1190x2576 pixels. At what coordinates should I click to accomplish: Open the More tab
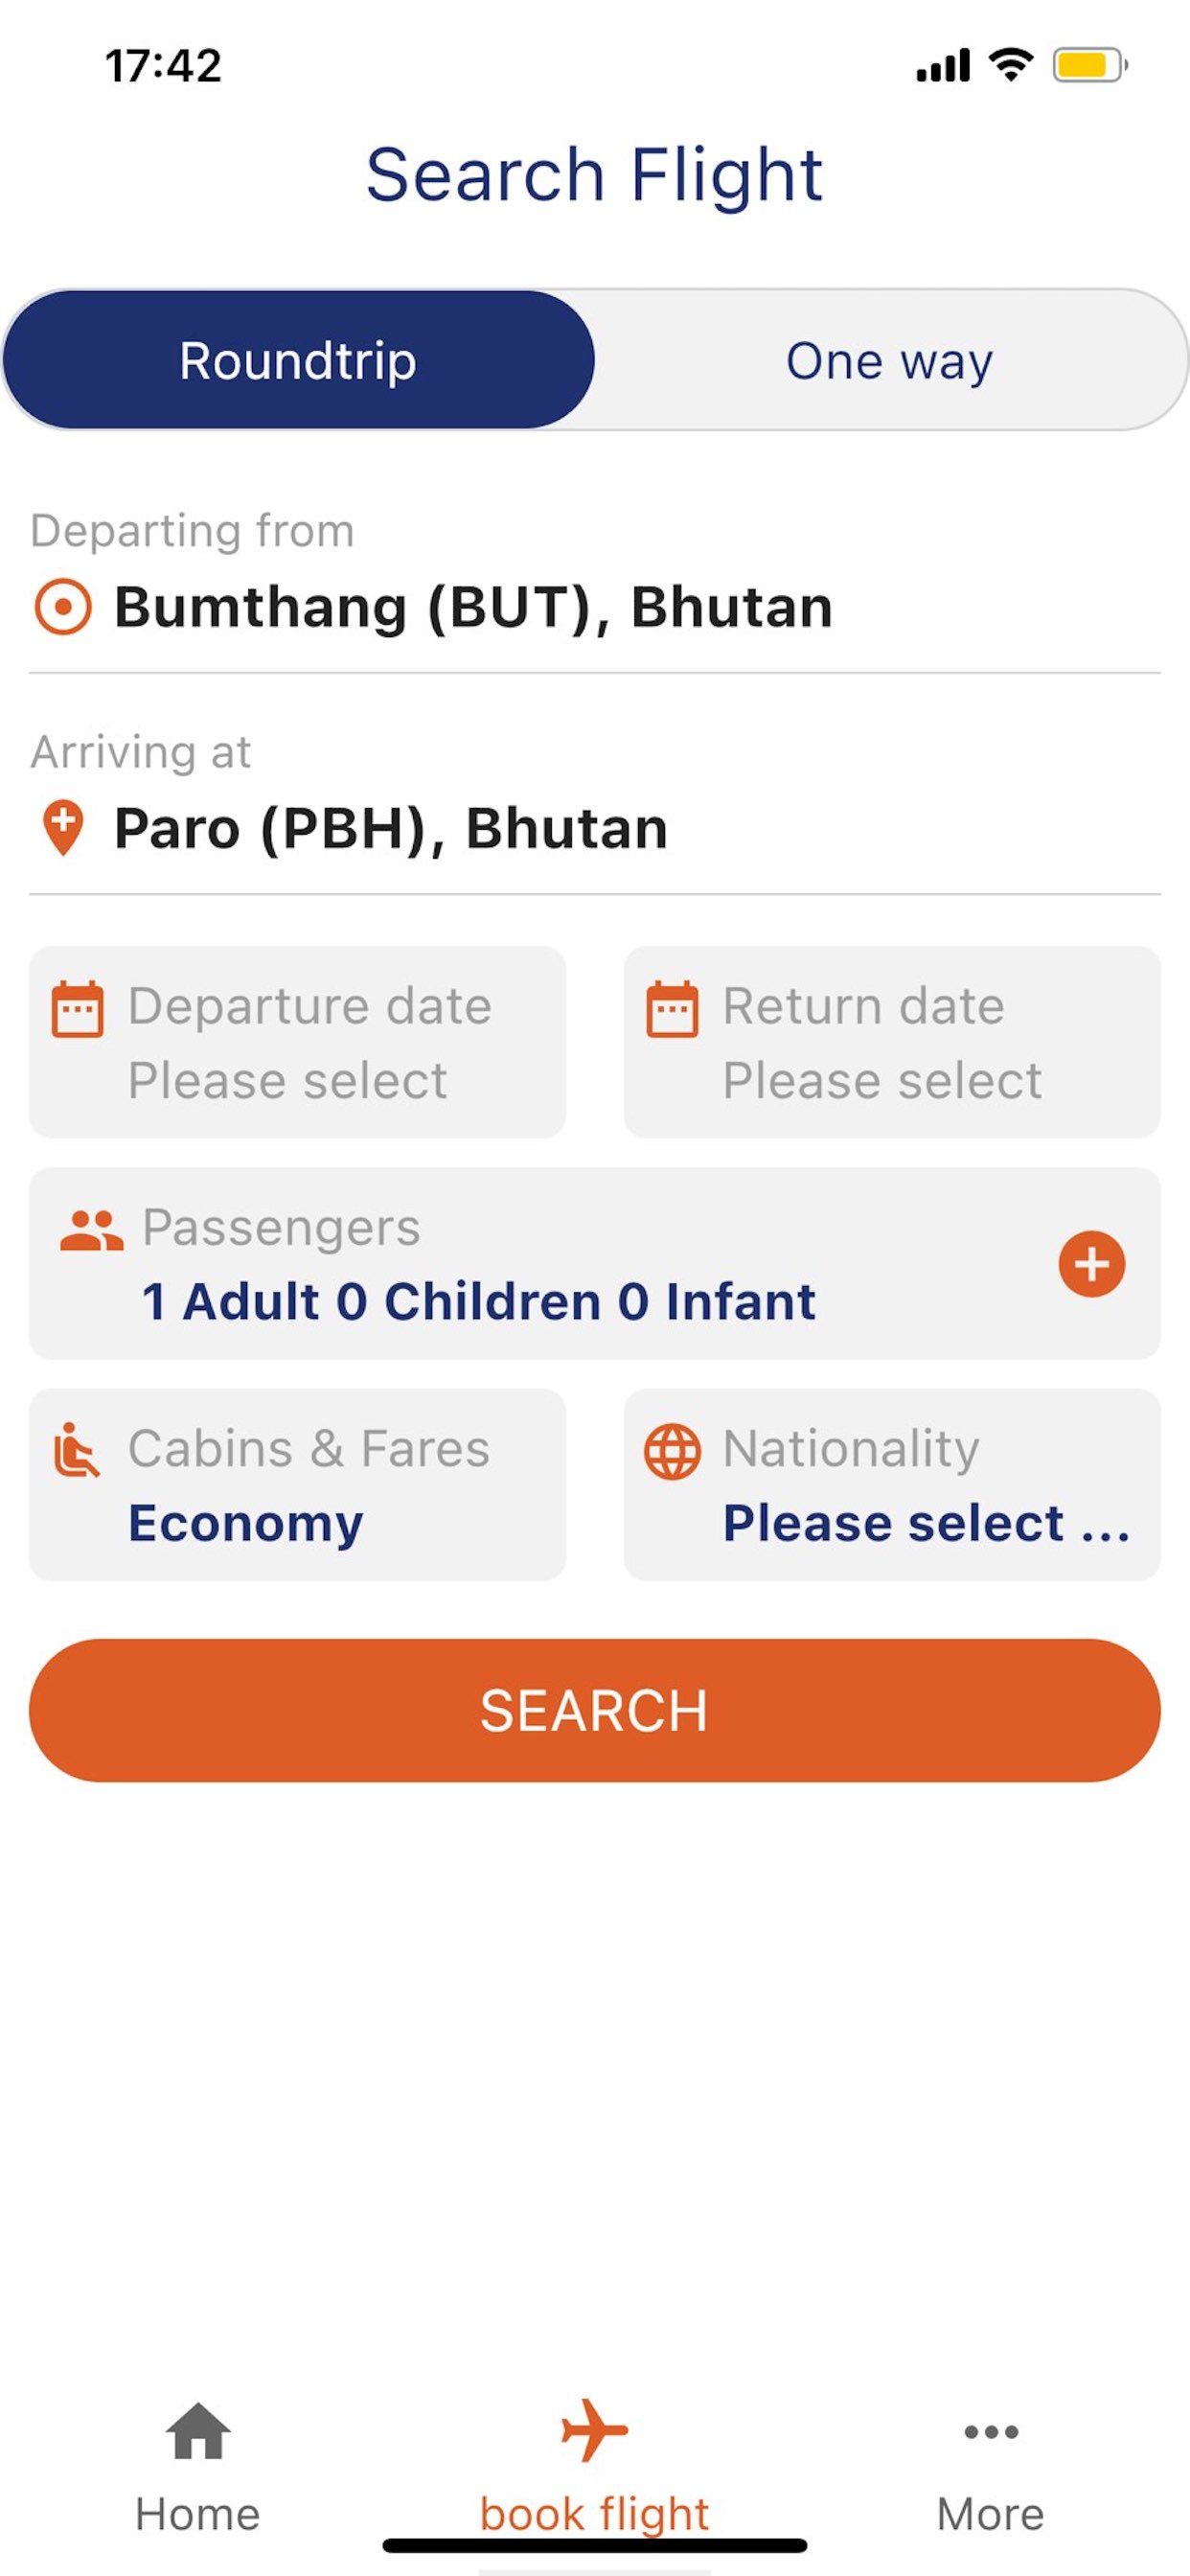(990, 2466)
